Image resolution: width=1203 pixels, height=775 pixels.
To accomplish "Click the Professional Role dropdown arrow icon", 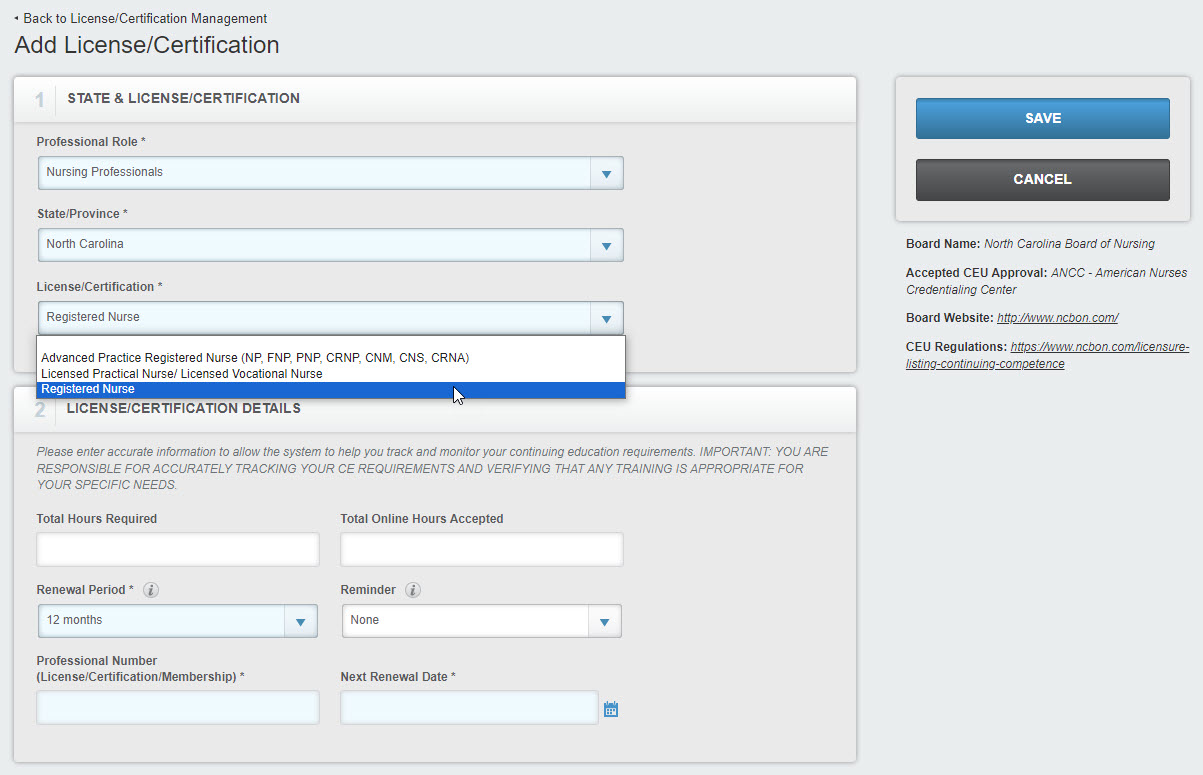I will click(606, 172).
